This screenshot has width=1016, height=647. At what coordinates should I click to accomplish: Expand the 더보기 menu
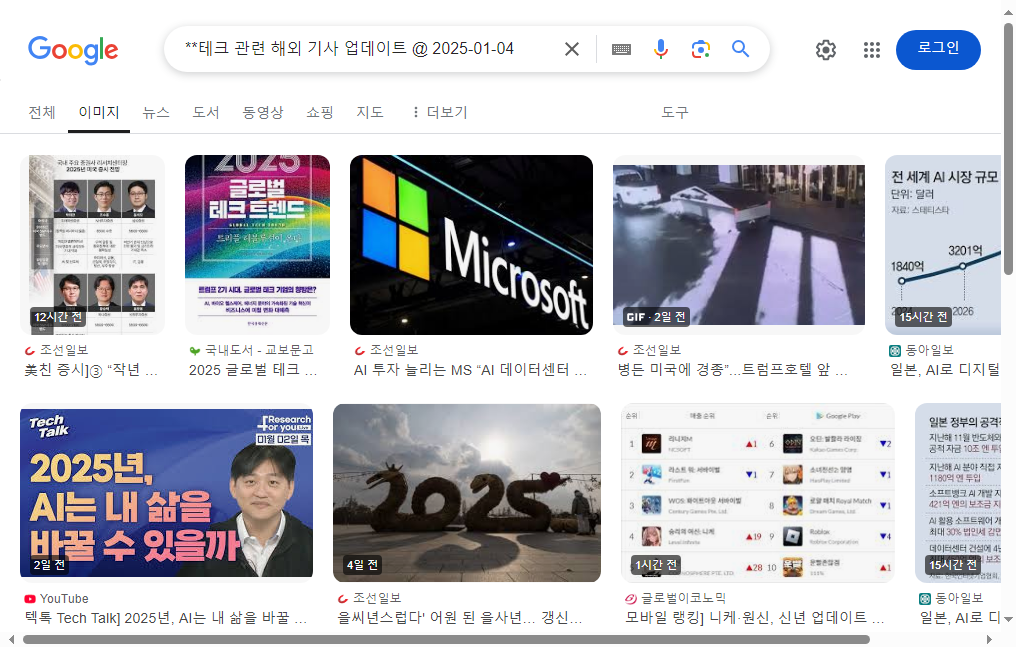439,113
